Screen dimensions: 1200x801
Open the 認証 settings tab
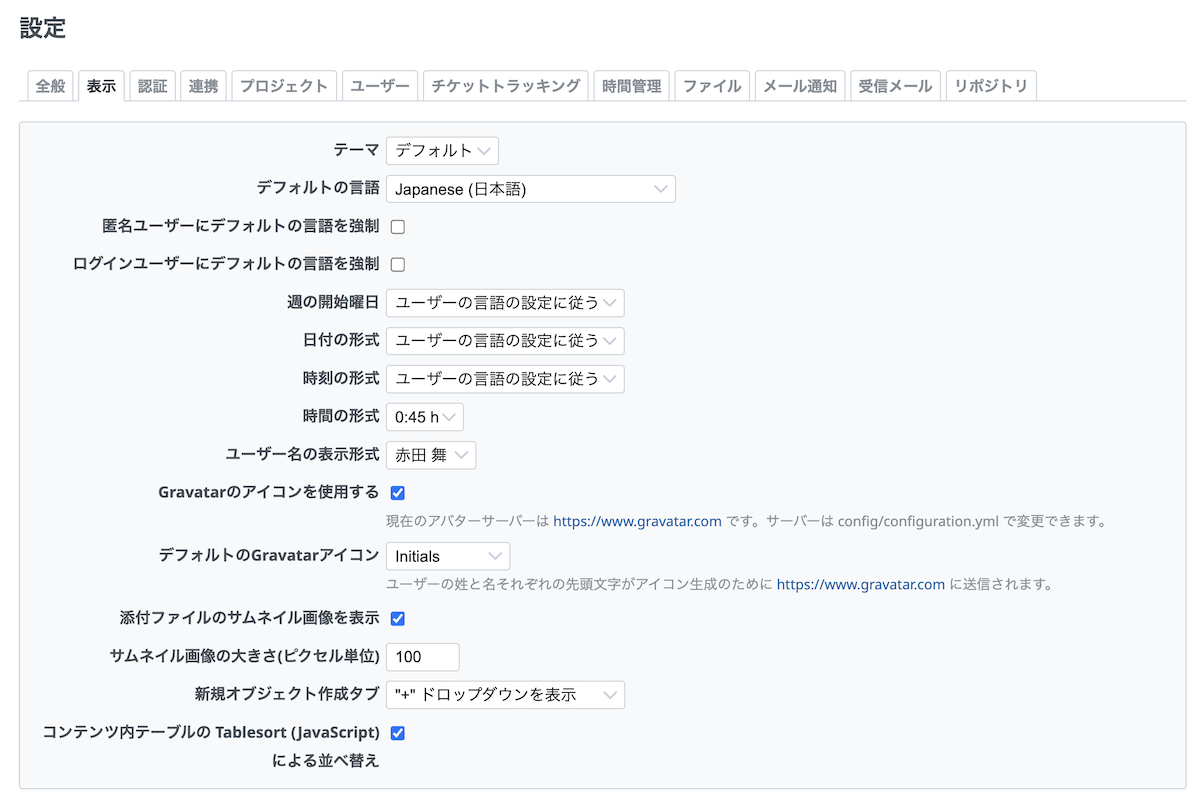152,86
